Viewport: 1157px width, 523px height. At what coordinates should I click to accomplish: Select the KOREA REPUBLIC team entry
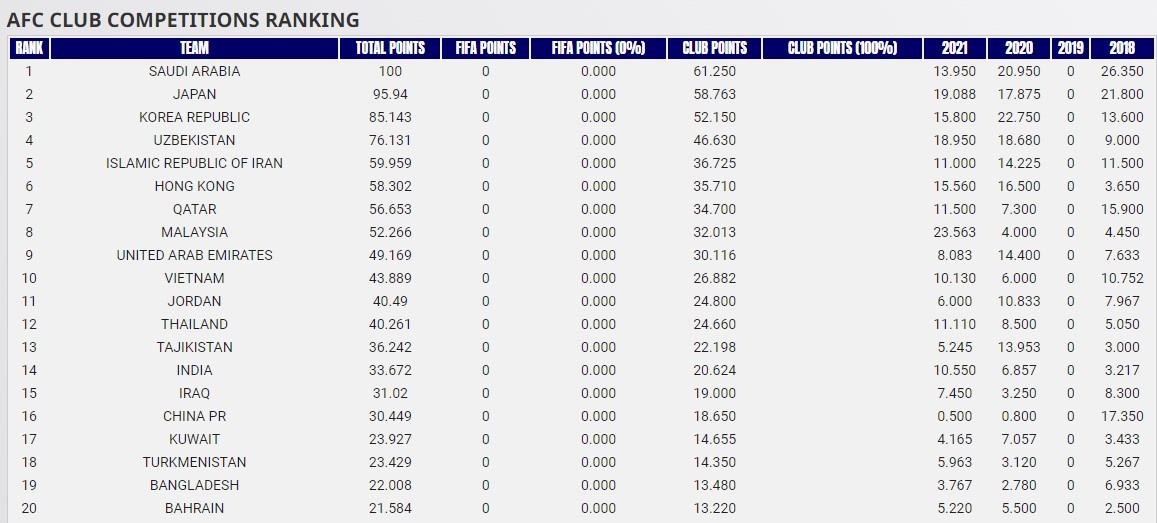tap(194, 117)
